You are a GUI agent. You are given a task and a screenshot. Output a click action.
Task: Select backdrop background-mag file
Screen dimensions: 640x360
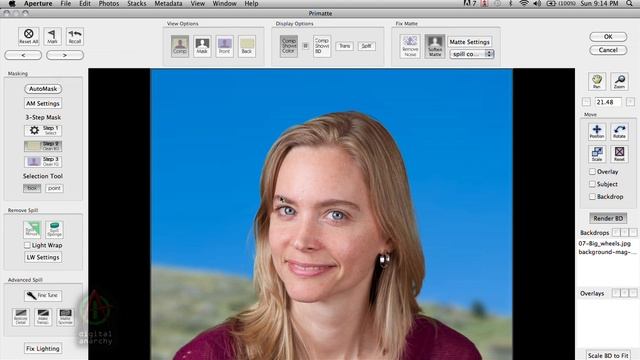[x=607, y=252]
